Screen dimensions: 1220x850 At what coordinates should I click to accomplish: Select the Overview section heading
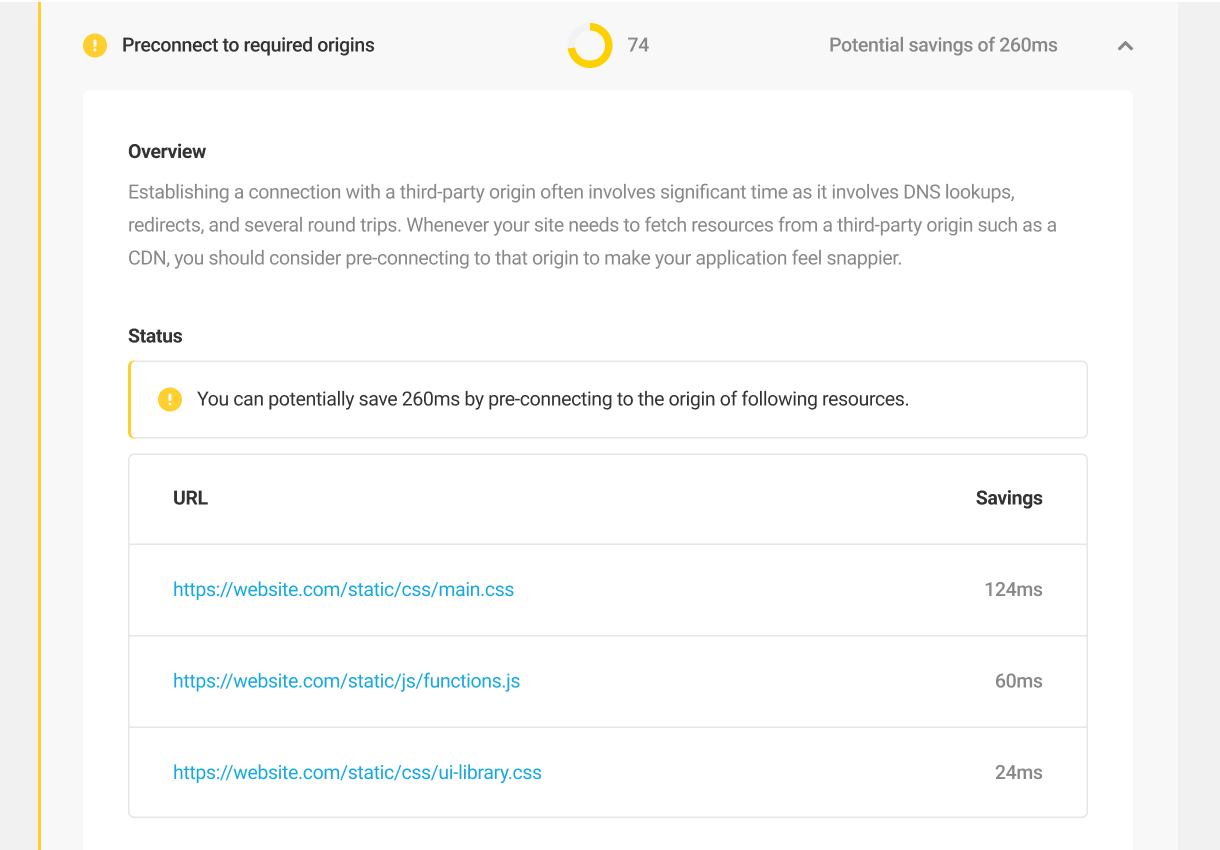coord(166,151)
